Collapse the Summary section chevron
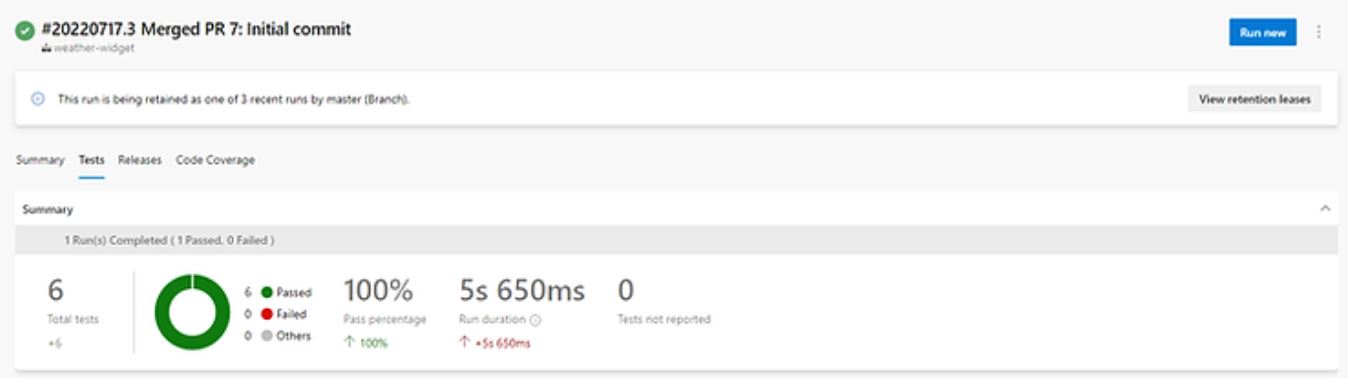Image resolution: width=1348 pixels, height=382 pixels. (x=1325, y=209)
